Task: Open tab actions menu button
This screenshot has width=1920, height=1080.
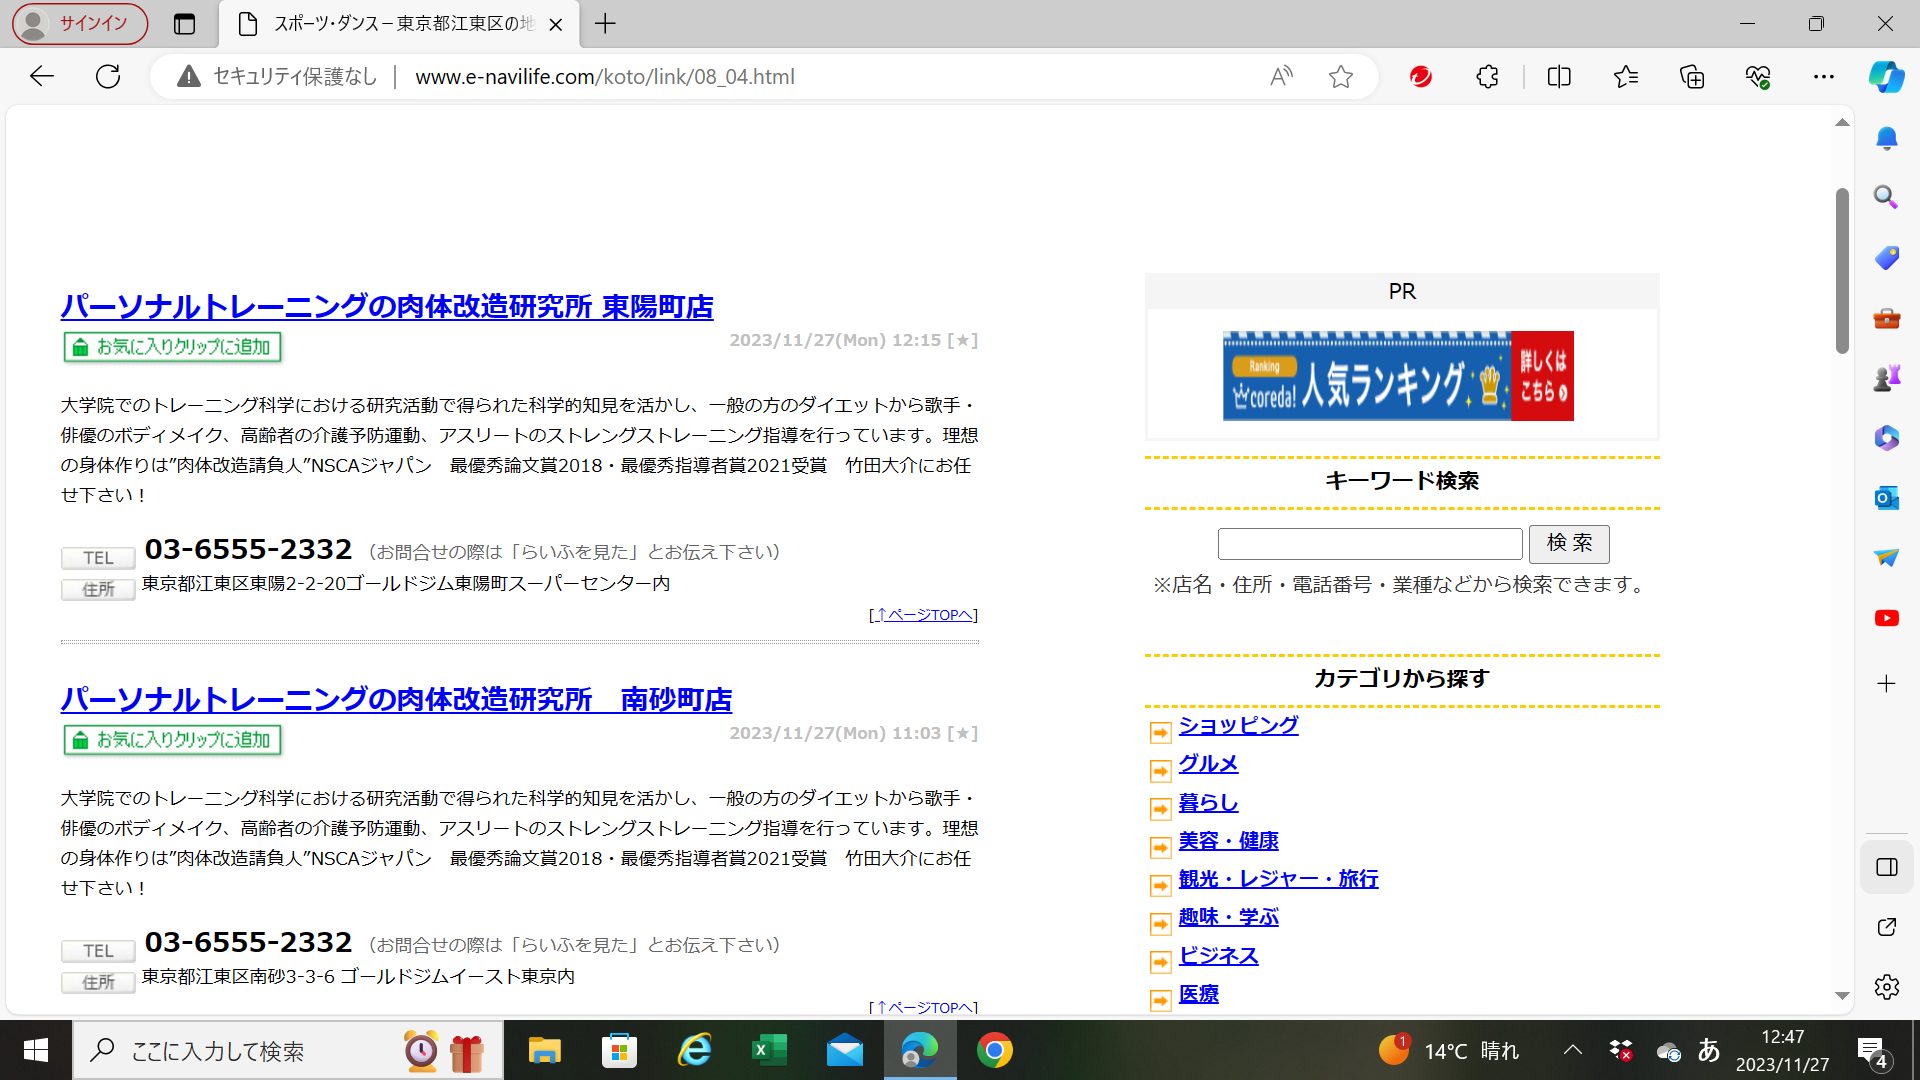Action: coord(184,24)
